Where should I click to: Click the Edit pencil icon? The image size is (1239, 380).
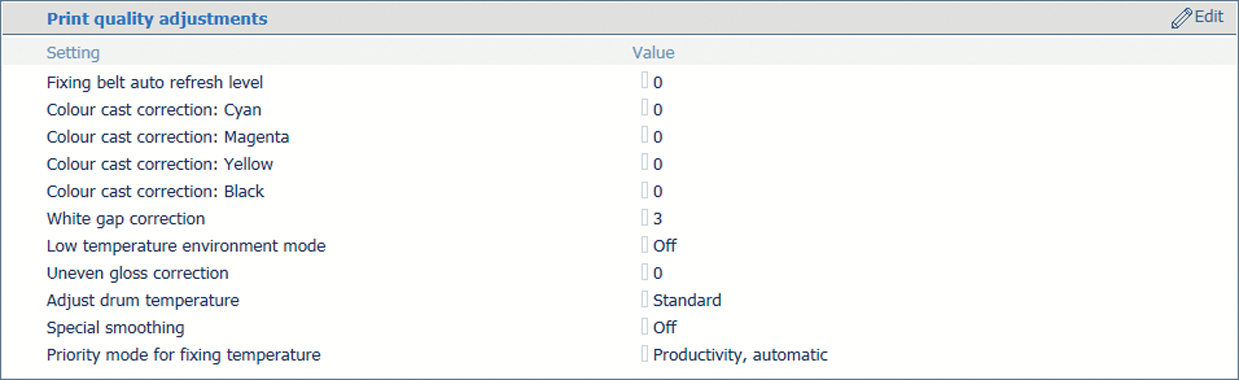[1181, 18]
